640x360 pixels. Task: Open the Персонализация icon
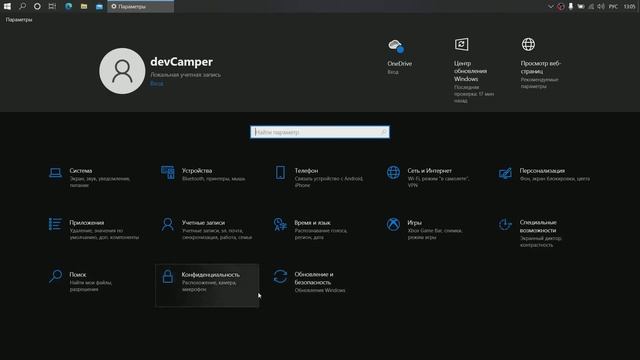505,173
